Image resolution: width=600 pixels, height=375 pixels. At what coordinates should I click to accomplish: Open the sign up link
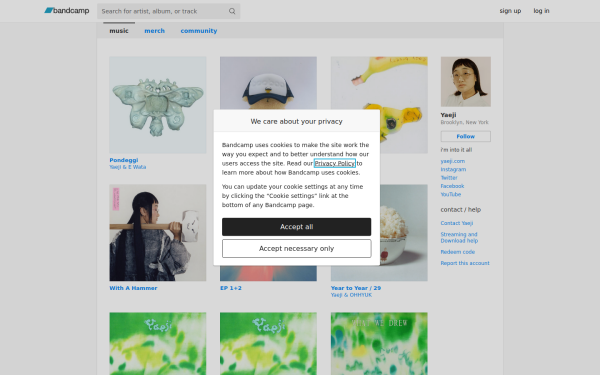pyautogui.click(x=510, y=11)
